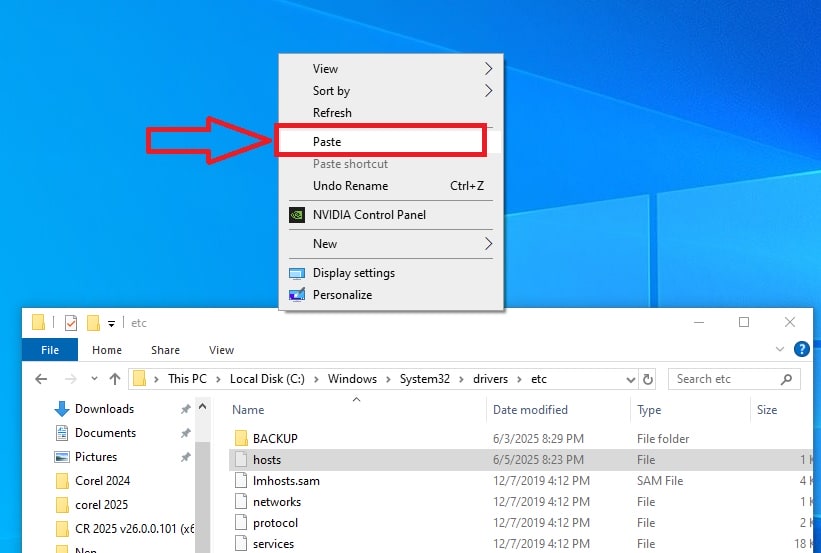Click the Properties quick access icon

(x=71, y=323)
